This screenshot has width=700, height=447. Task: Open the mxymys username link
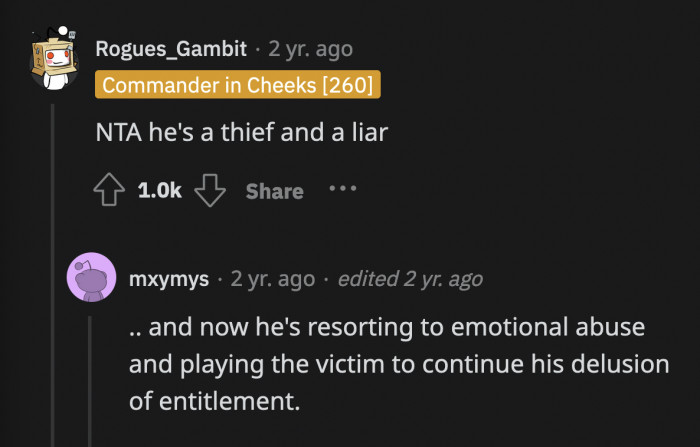[169, 279]
